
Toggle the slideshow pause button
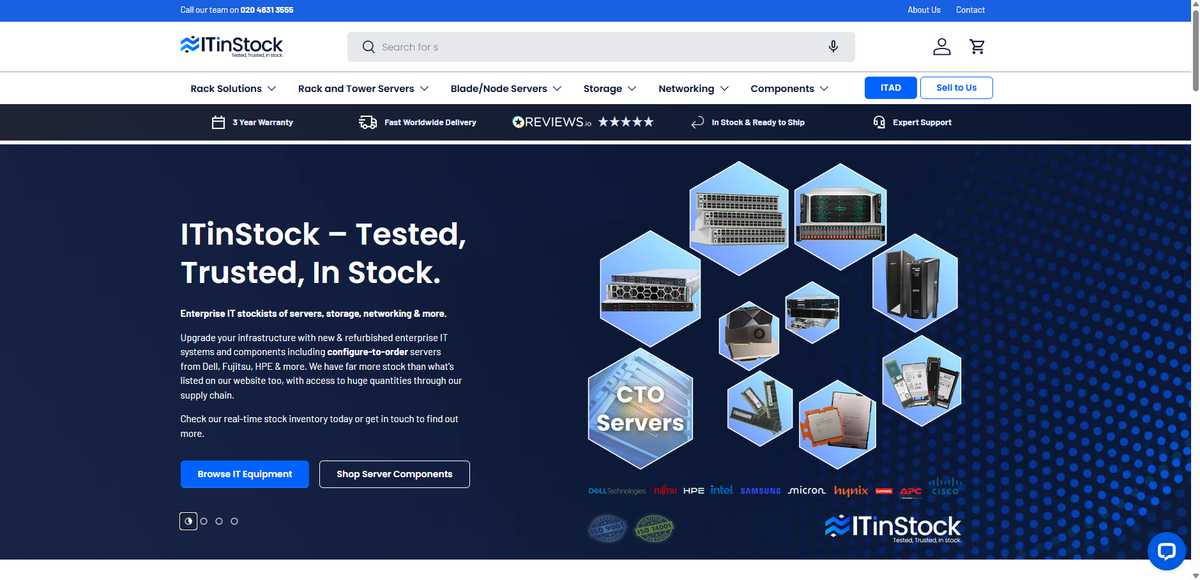189,521
